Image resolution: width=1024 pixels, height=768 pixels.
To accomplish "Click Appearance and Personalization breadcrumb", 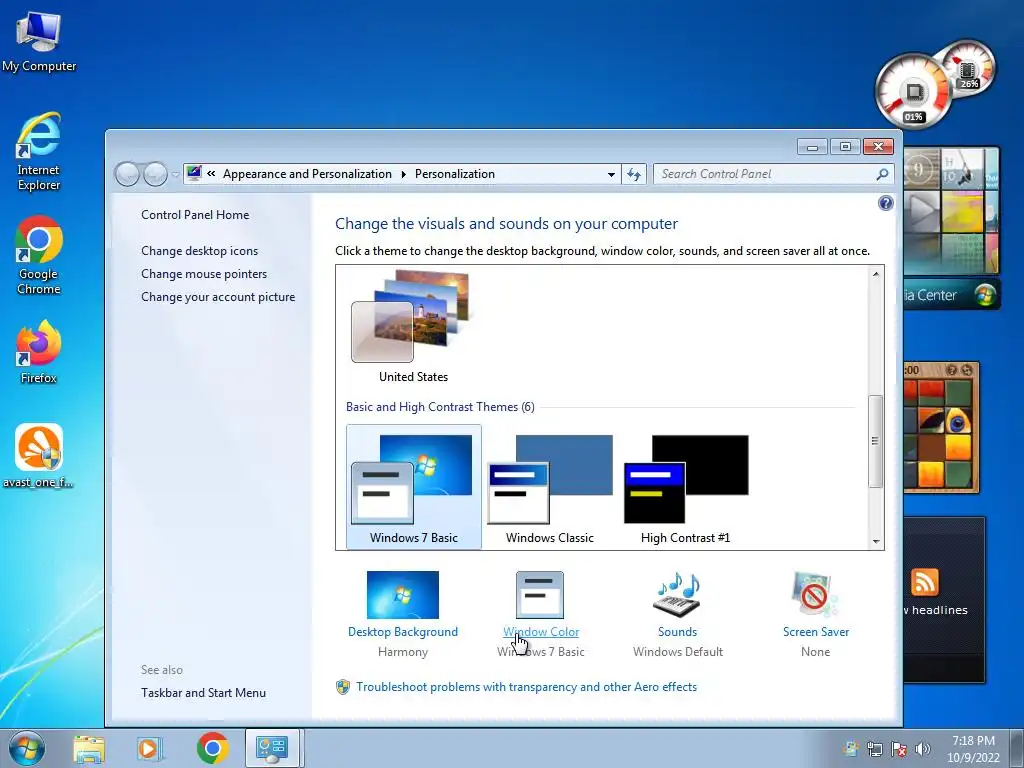I will click(307, 174).
